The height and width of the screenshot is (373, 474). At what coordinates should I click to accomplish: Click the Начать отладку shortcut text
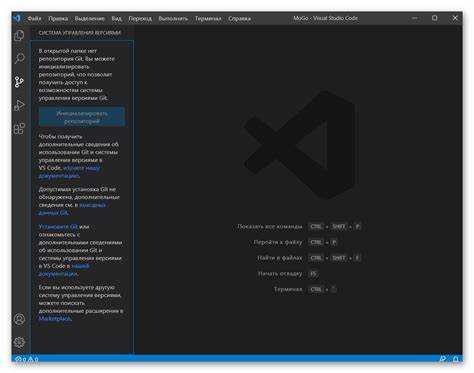point(280,274)
